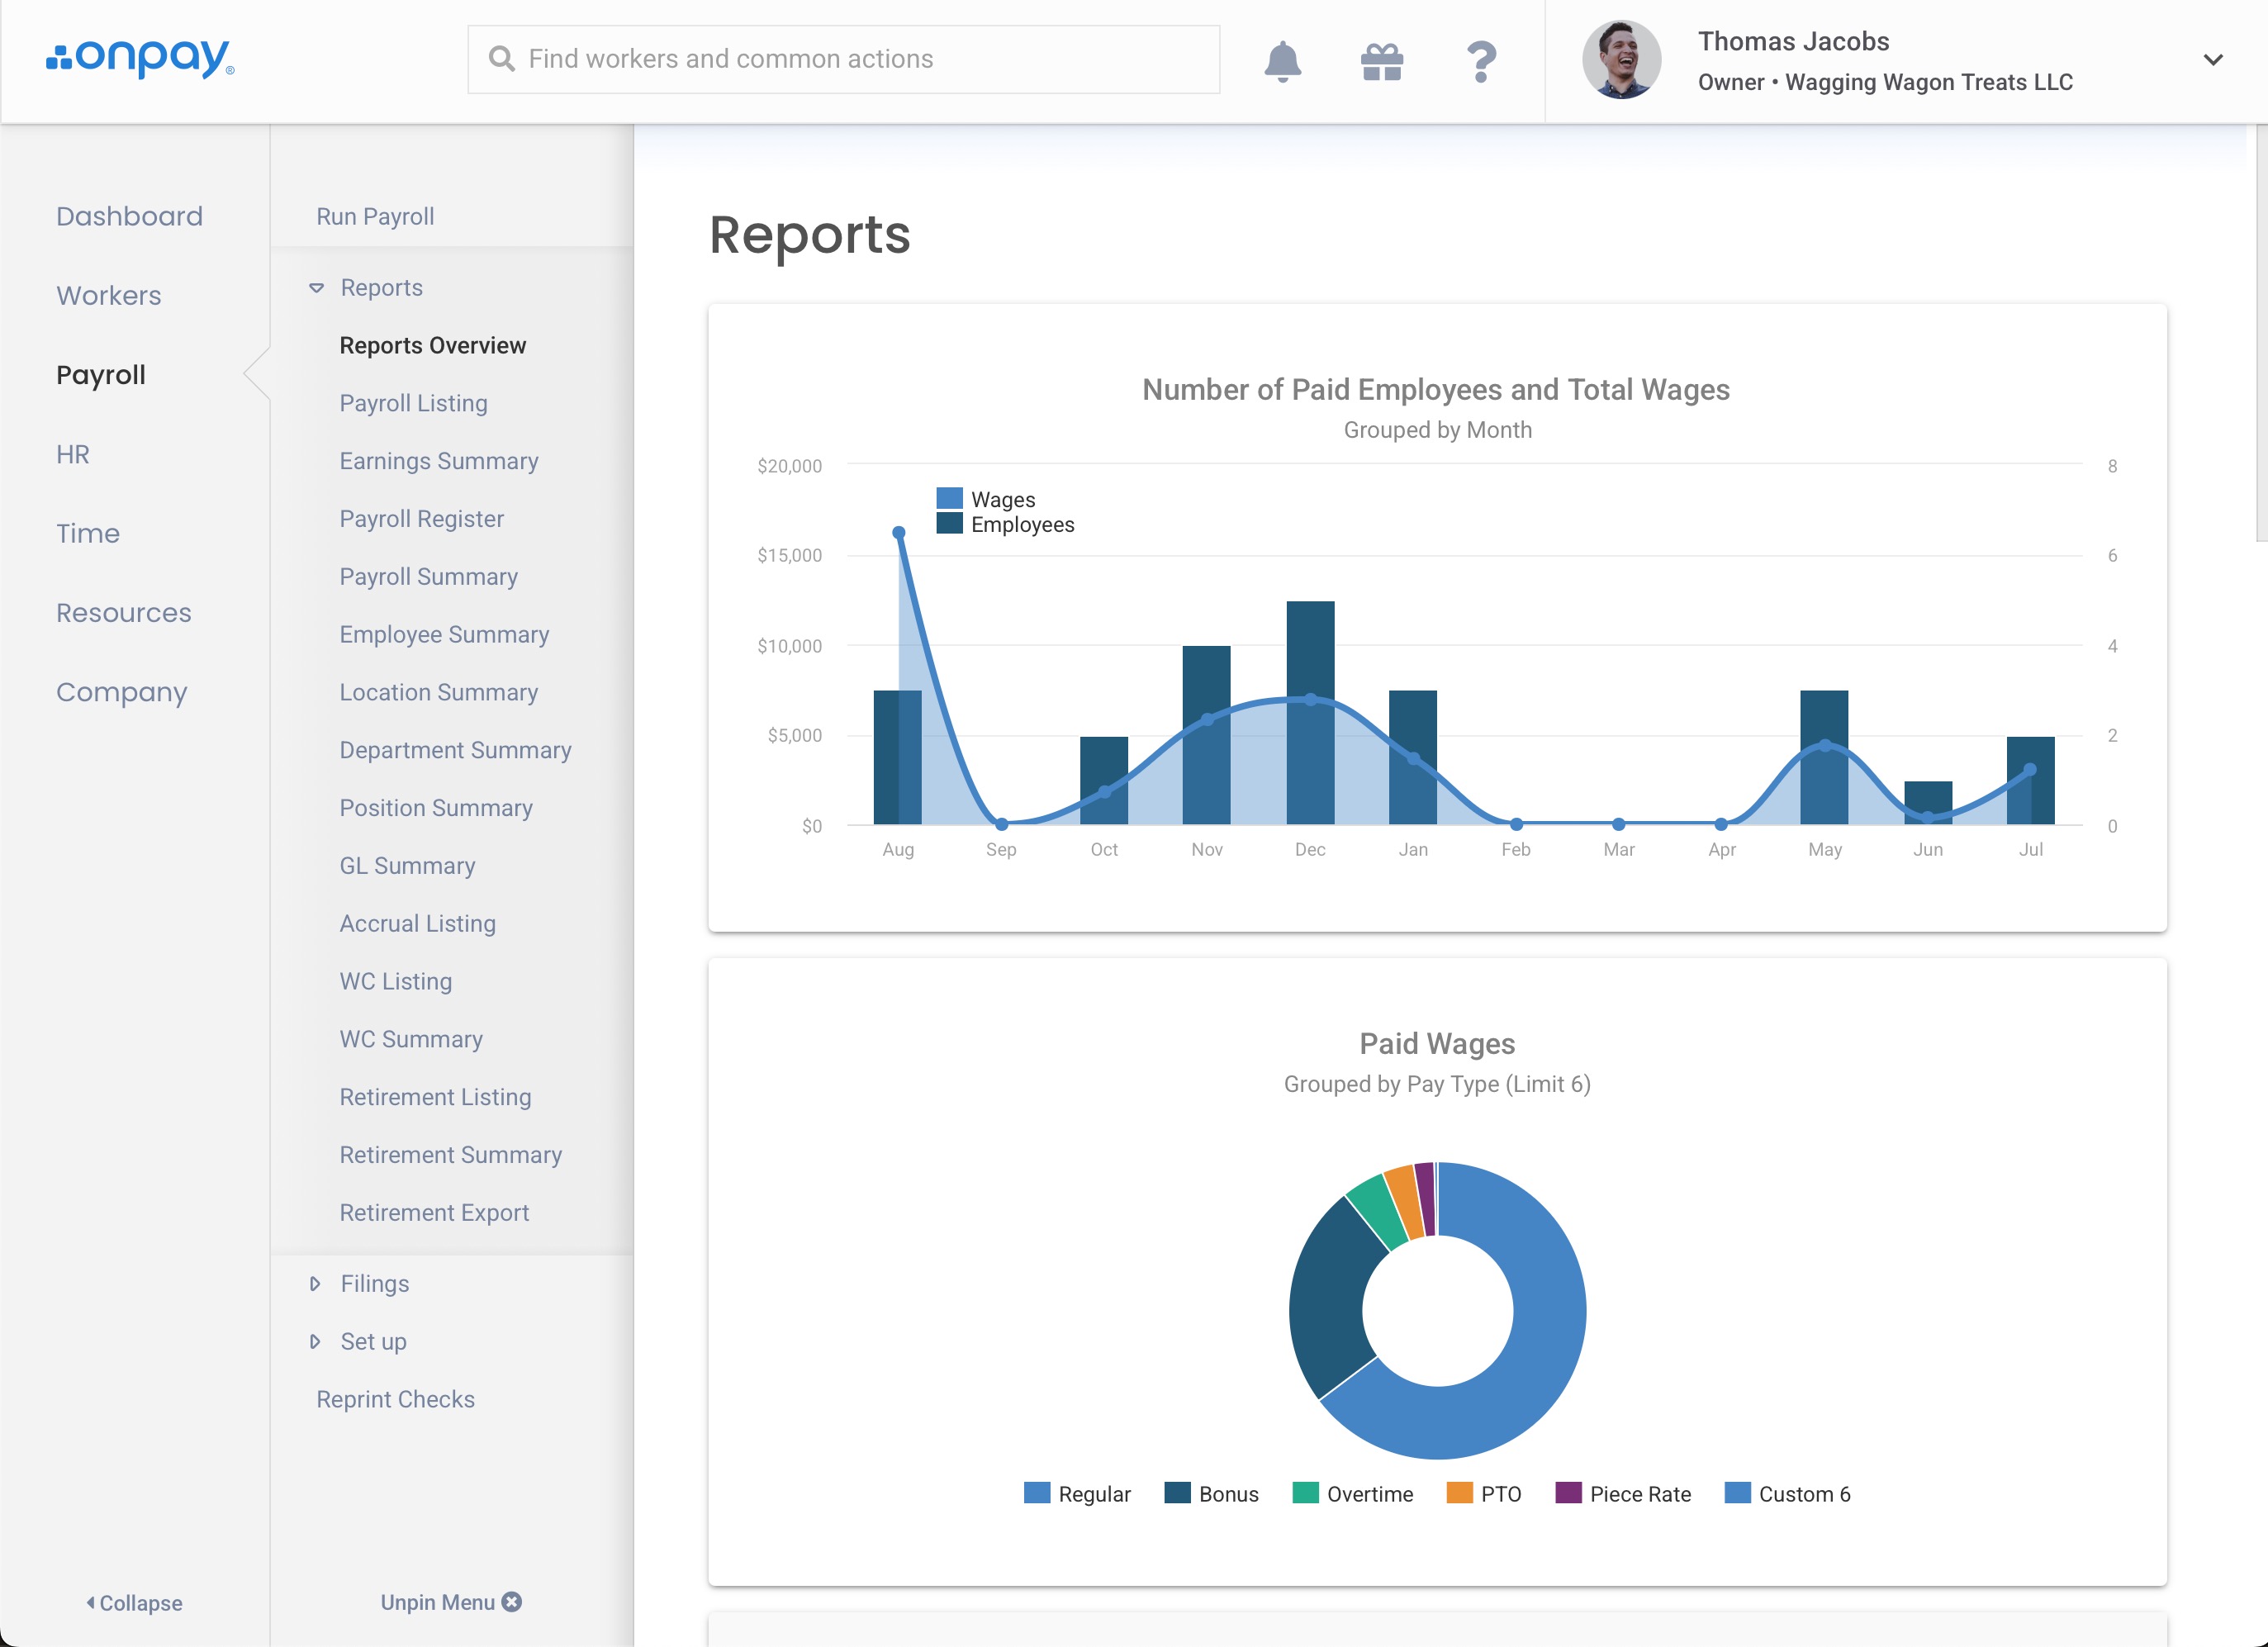Go to Workers in main navigation
This screenshot has height=1647, width=2268.
[x=108, y=295]
